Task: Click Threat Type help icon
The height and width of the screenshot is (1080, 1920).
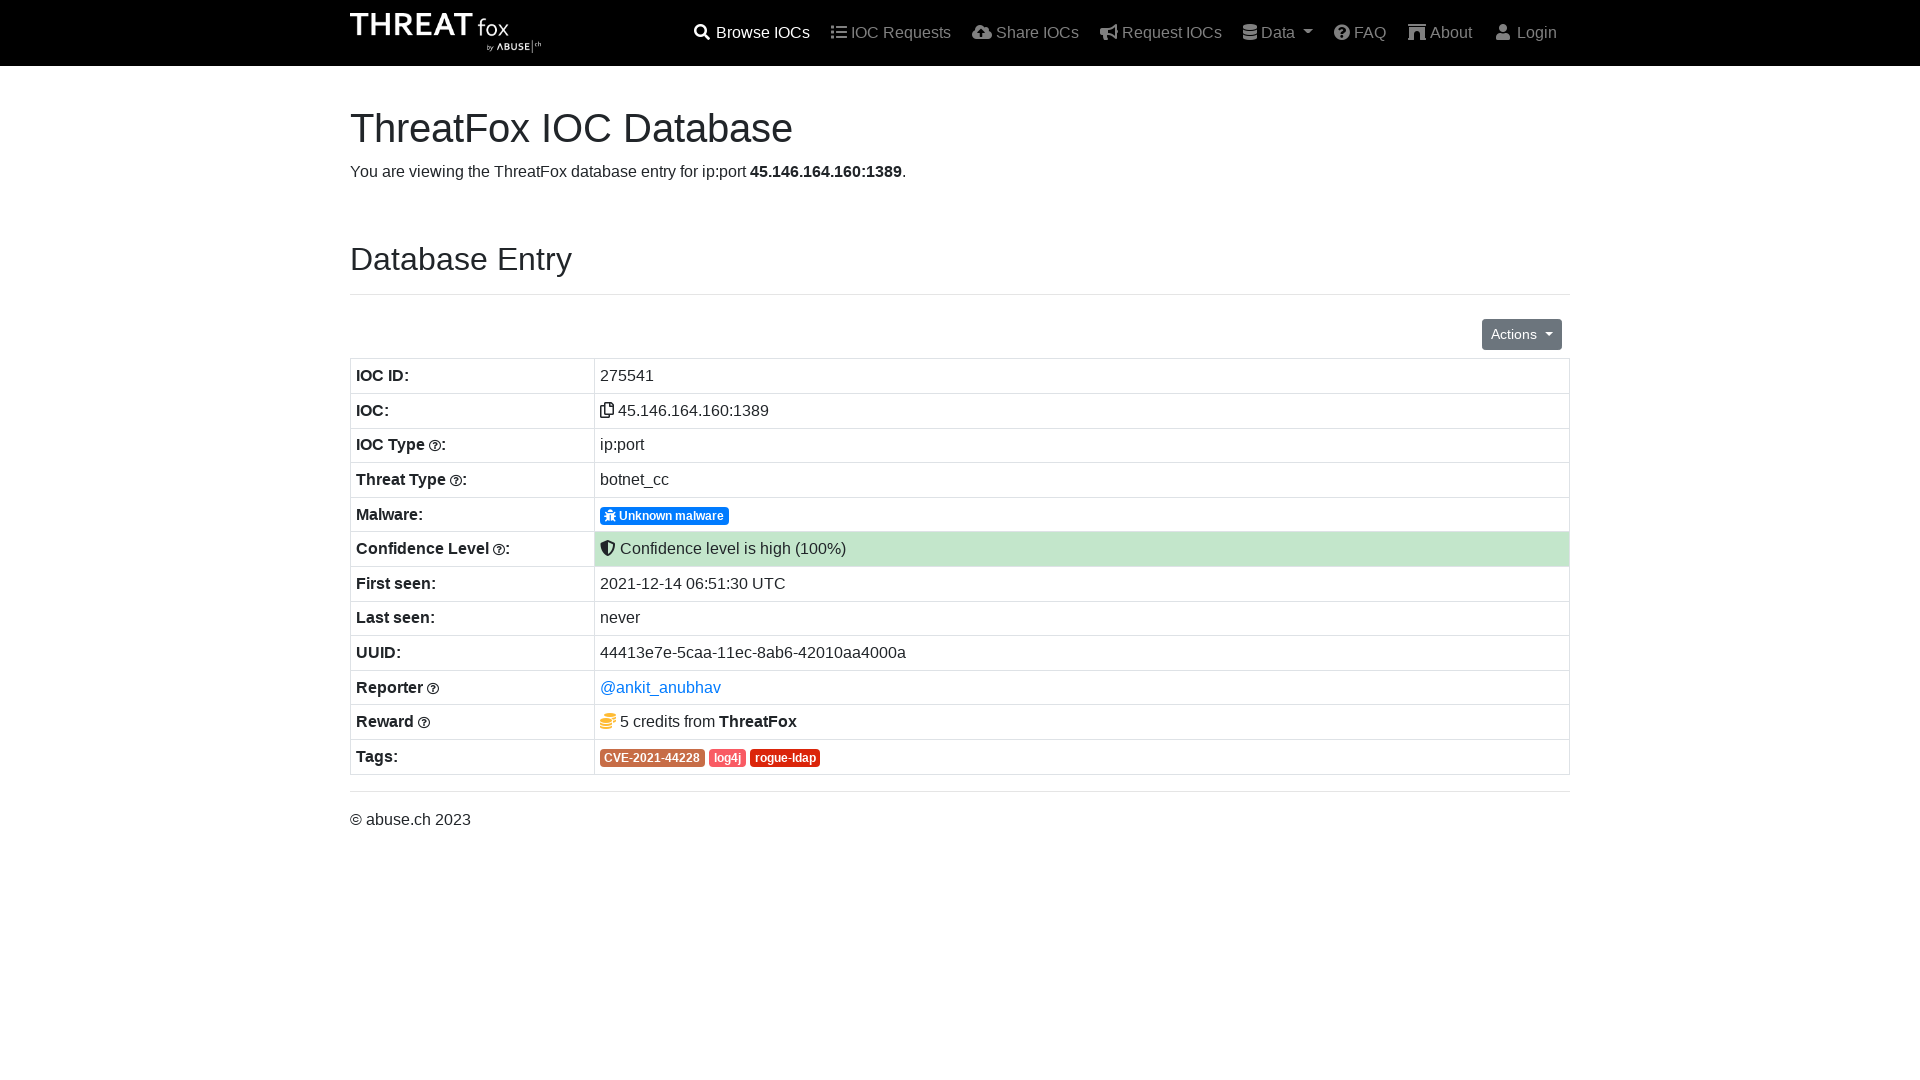Action: coord(456,481)
